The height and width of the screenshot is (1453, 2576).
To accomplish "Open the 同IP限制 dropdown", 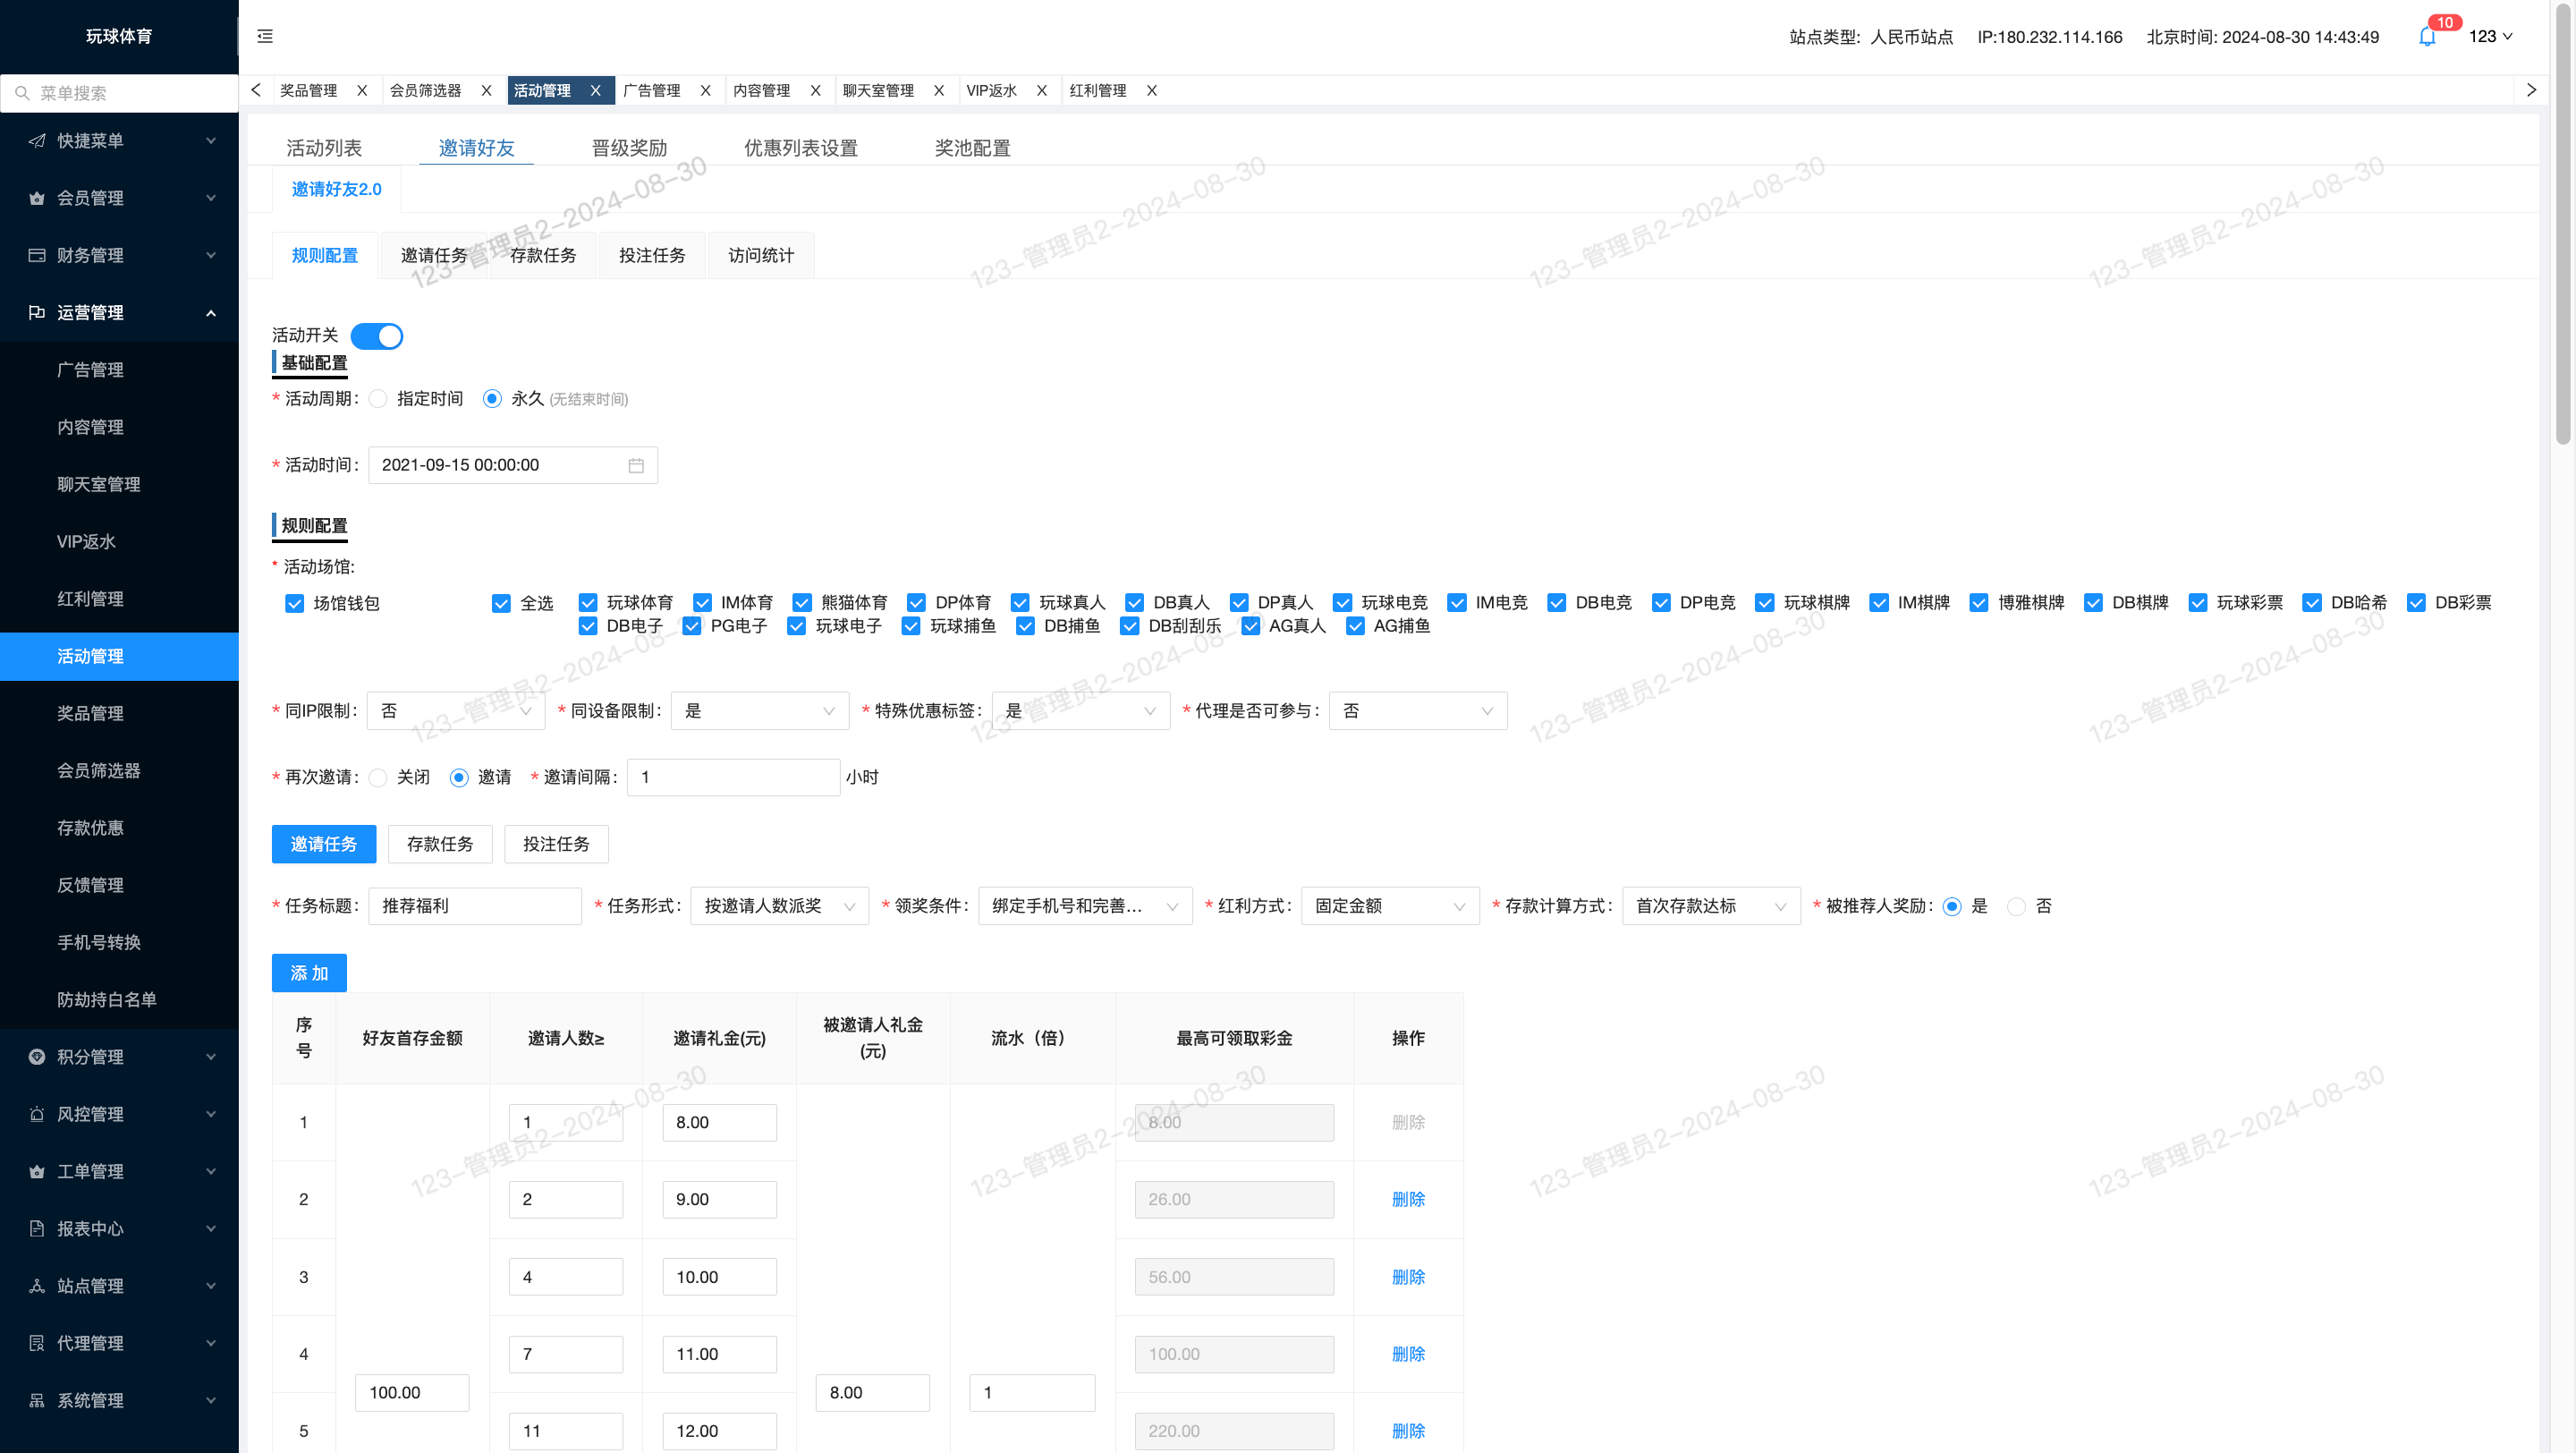I will click(456, 711).
